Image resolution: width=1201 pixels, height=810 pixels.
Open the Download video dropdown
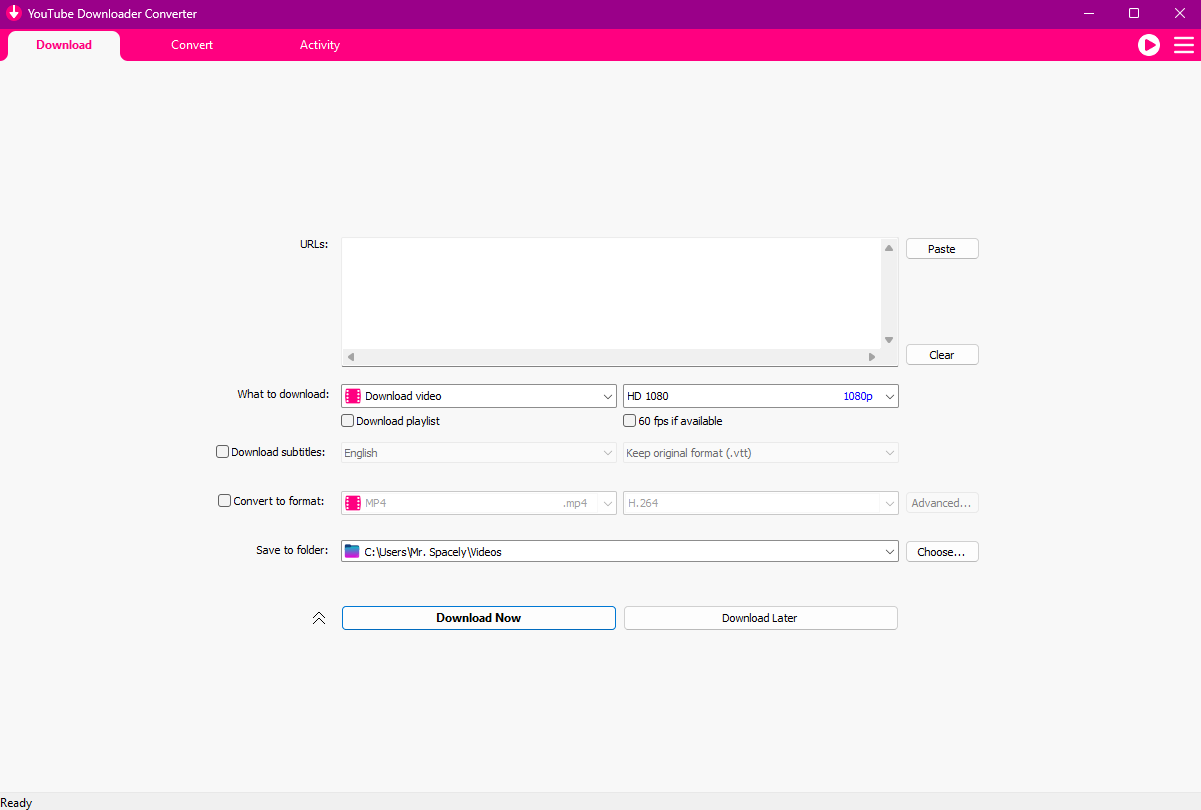479,396
